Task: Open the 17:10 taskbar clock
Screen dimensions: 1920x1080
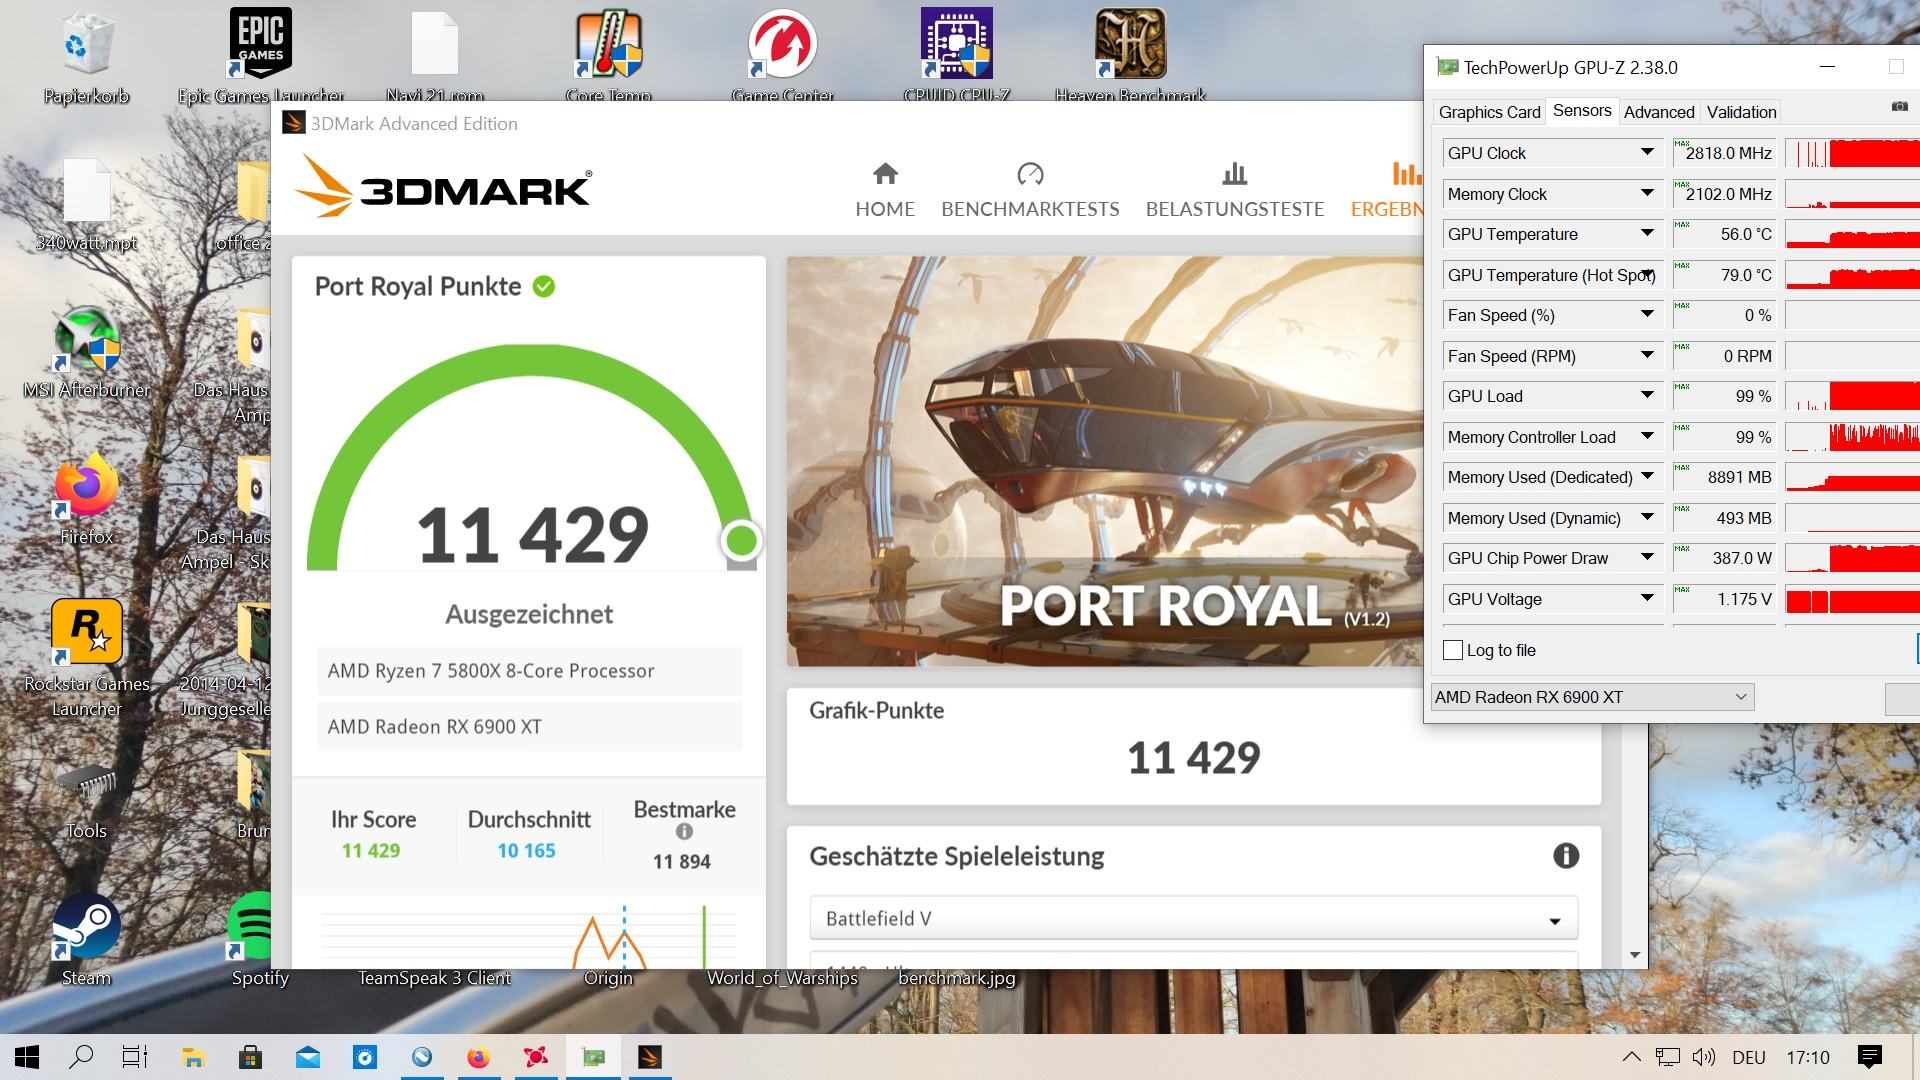Action: tap(1807, 1057)
